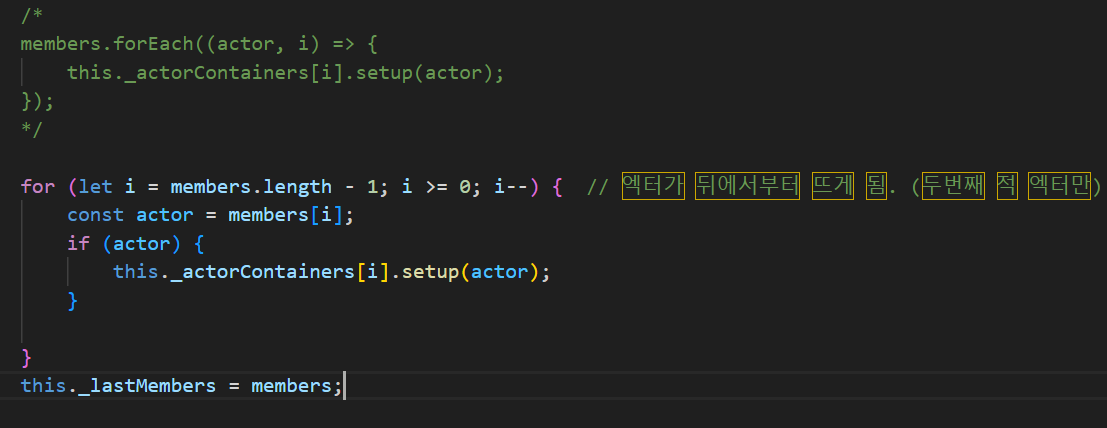
Task: Click the pink closing brace of for loop
Action: pyautogui.click(x=27, y=357)
